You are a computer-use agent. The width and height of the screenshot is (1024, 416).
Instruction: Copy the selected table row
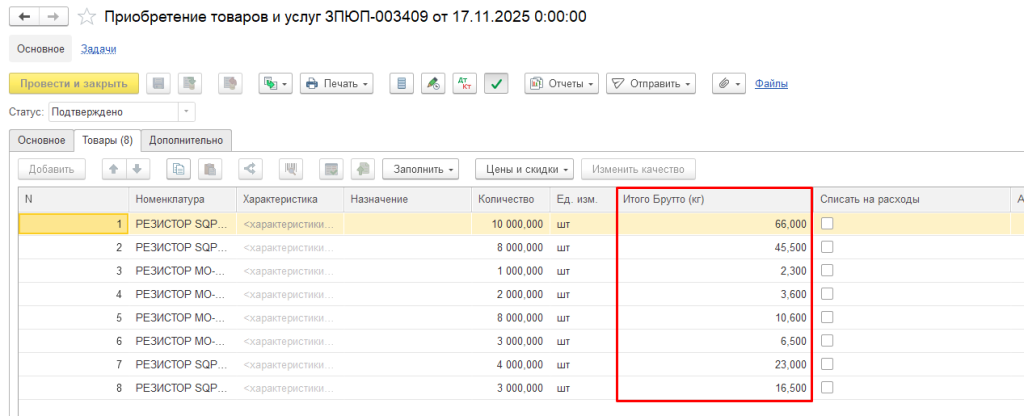178,169
